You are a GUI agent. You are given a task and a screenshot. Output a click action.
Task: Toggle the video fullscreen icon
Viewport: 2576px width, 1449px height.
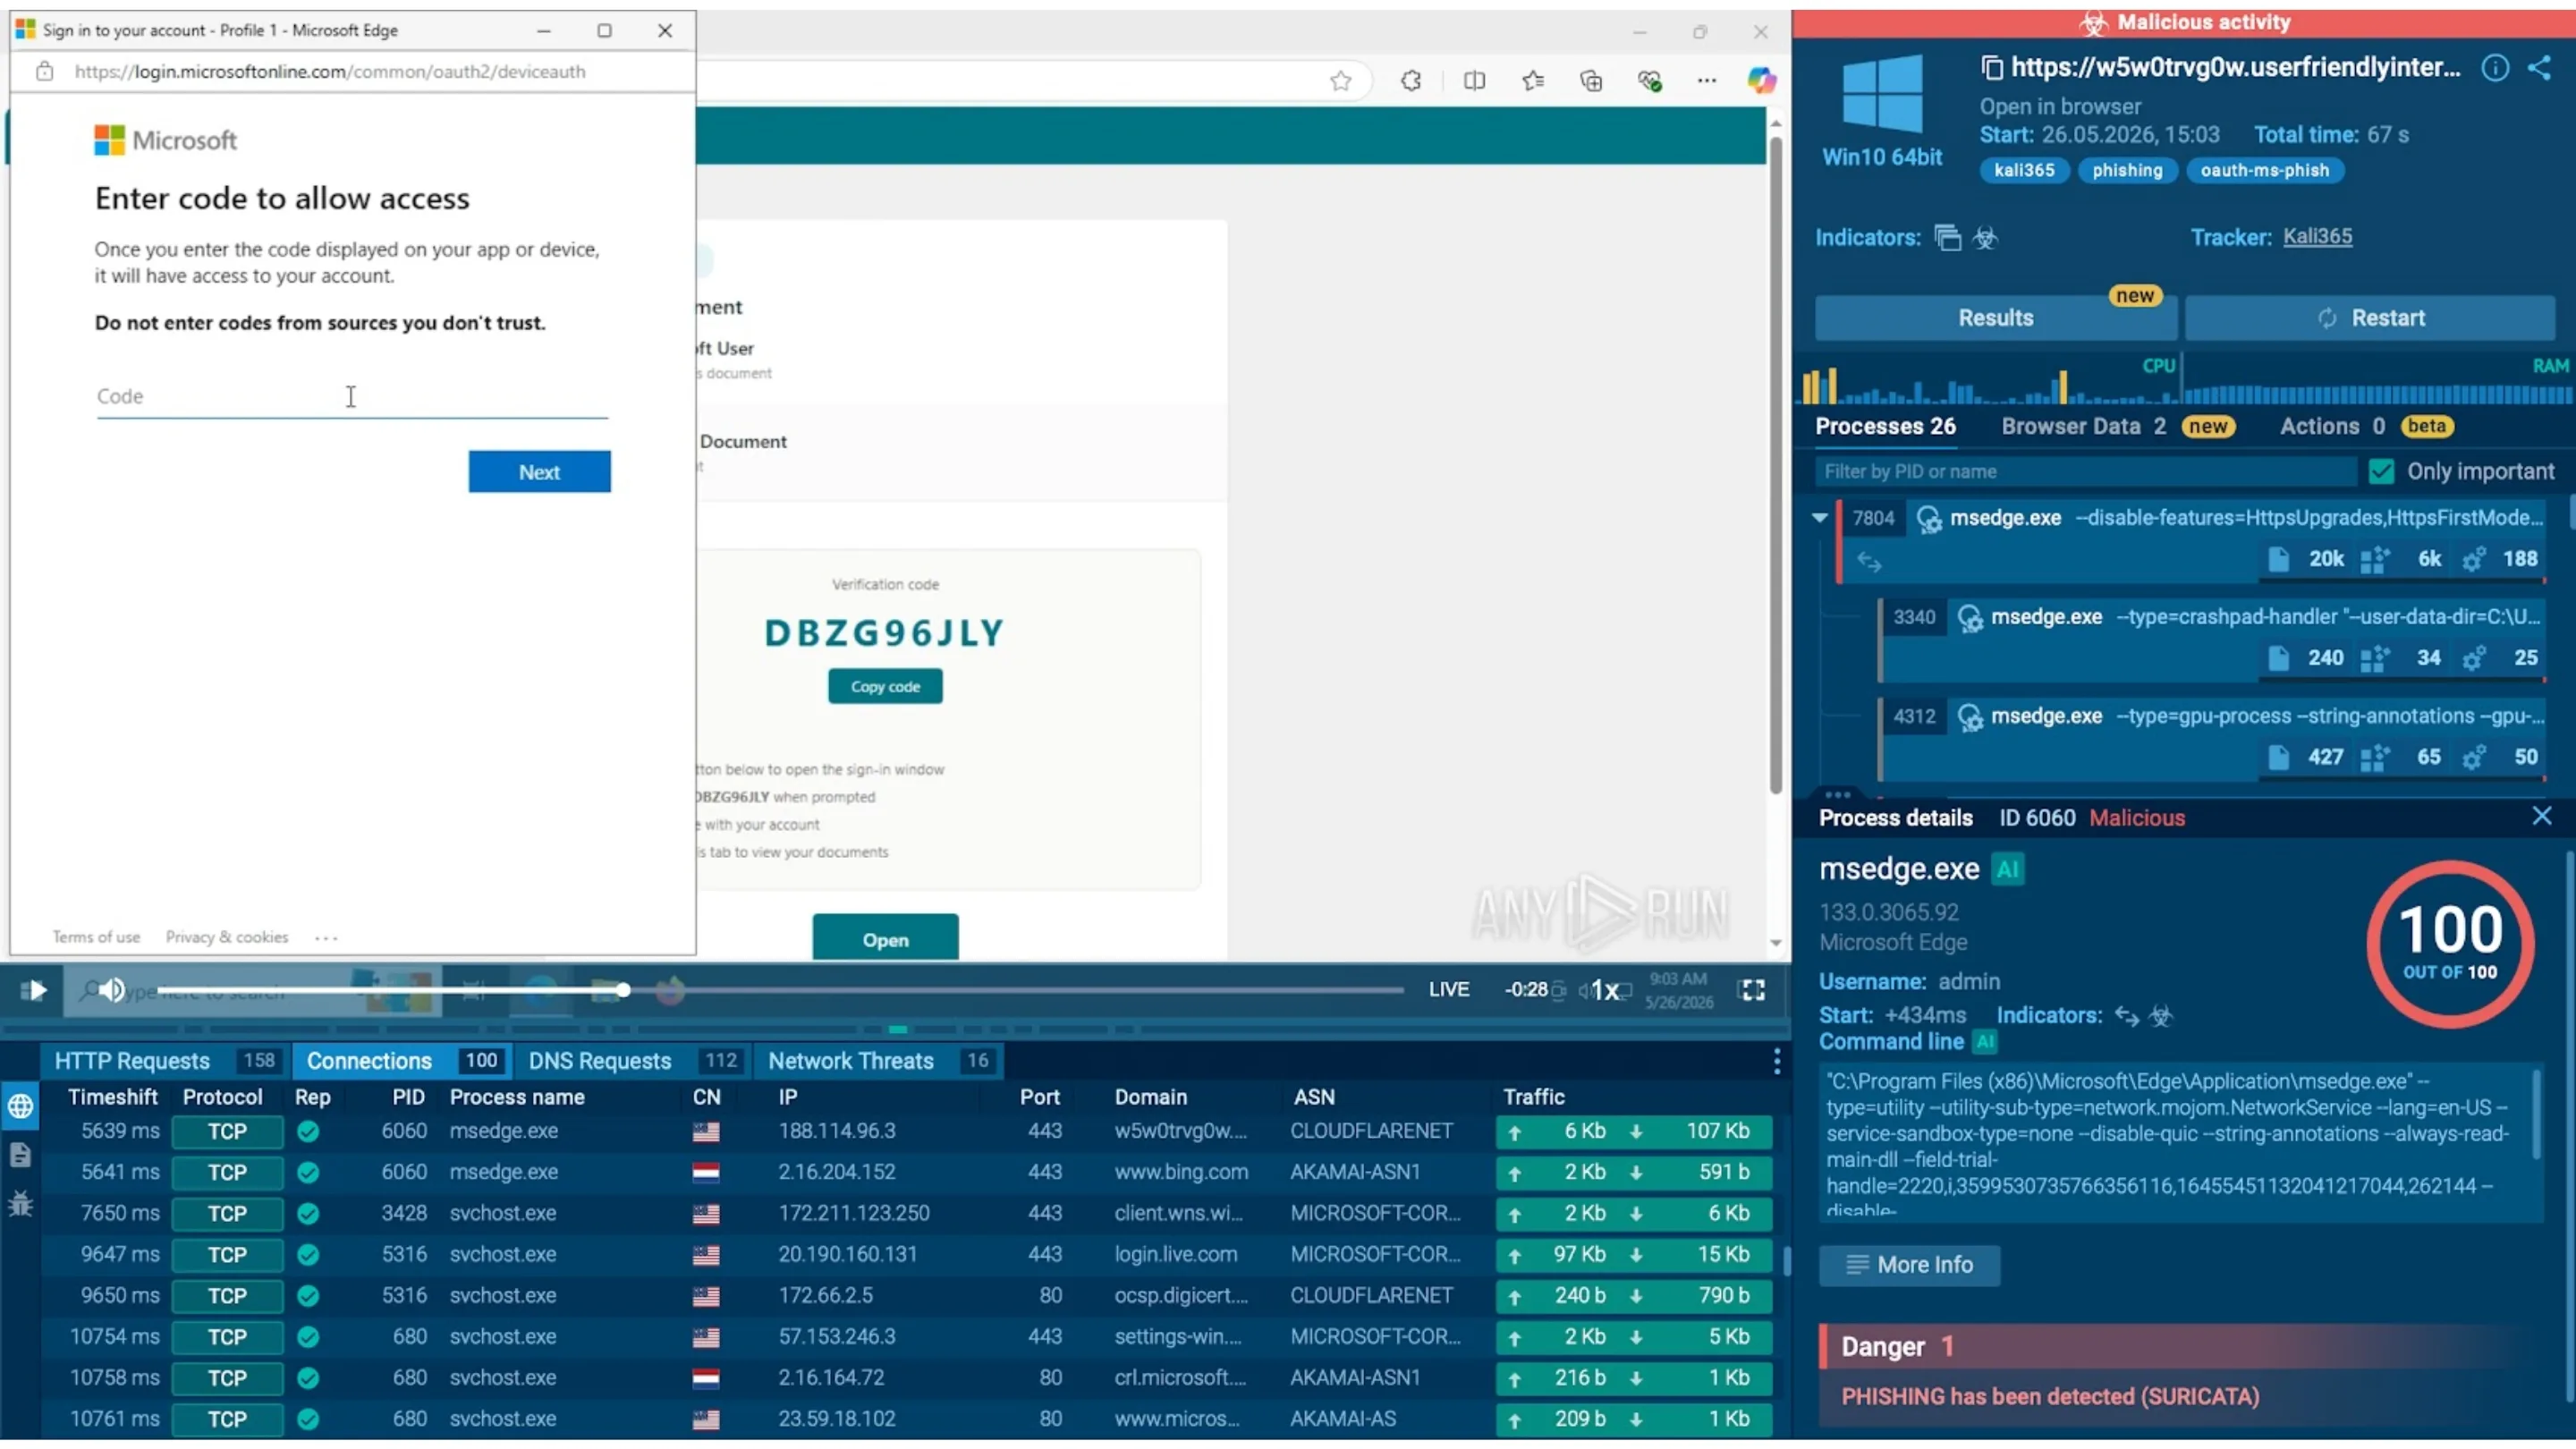click(x=1753, y=990)
